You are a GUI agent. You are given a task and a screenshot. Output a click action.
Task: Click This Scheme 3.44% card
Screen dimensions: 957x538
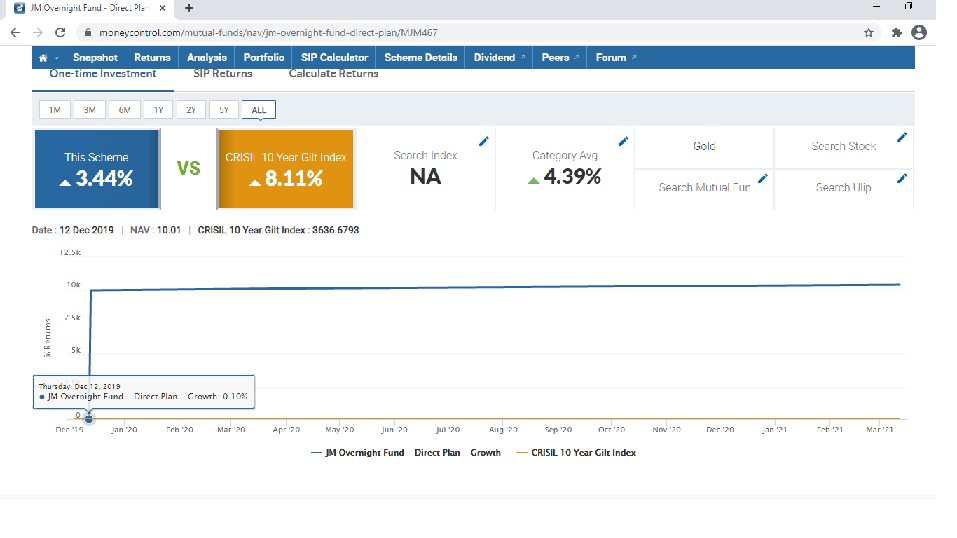[97, 169]
